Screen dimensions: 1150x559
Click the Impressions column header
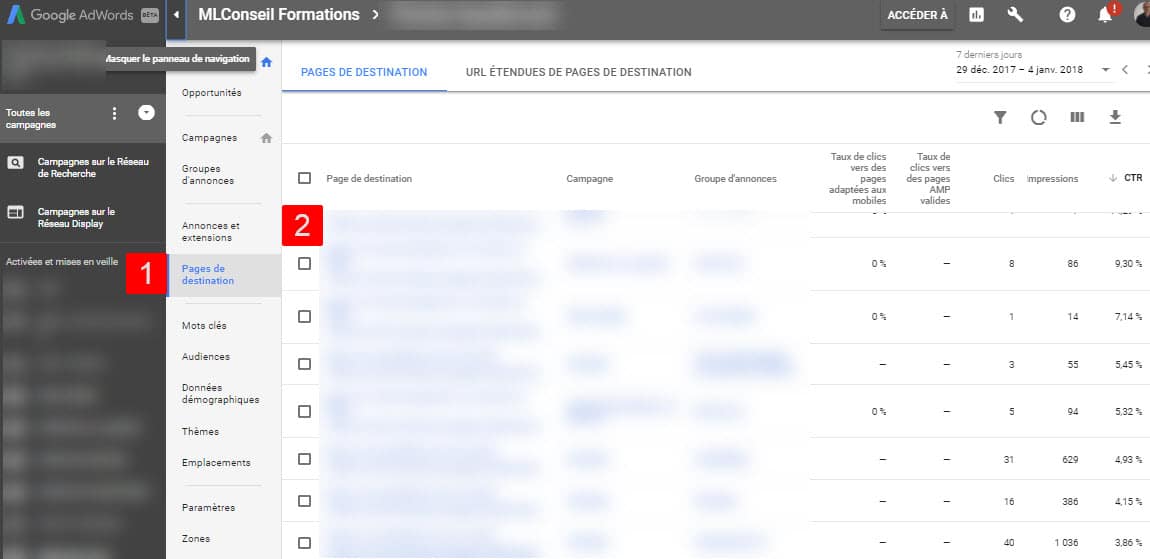tap(1052, 178)
